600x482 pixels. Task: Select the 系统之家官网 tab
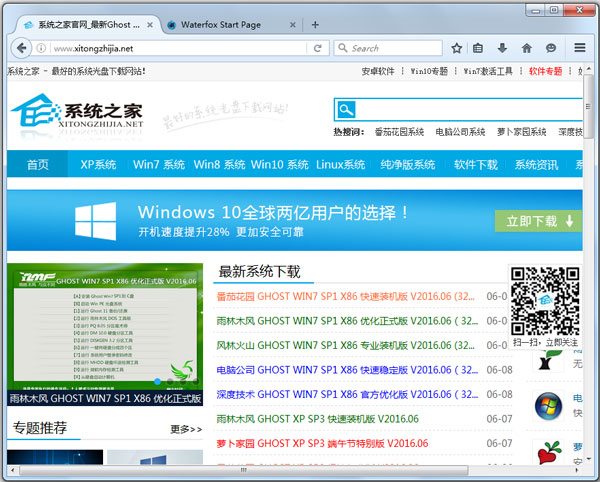(89, 25)
